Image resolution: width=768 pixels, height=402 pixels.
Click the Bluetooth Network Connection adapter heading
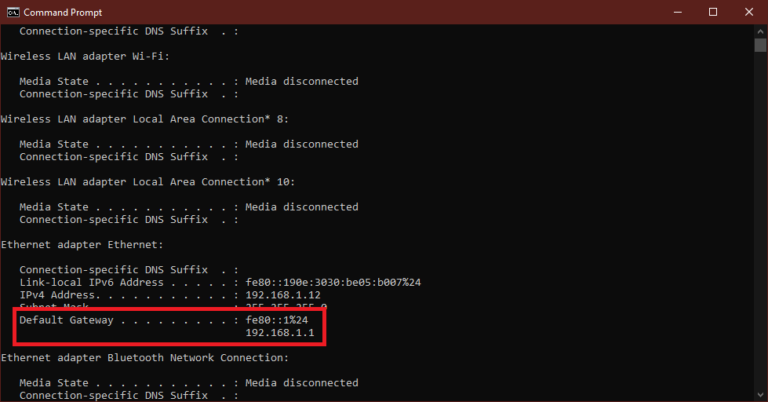144,357
